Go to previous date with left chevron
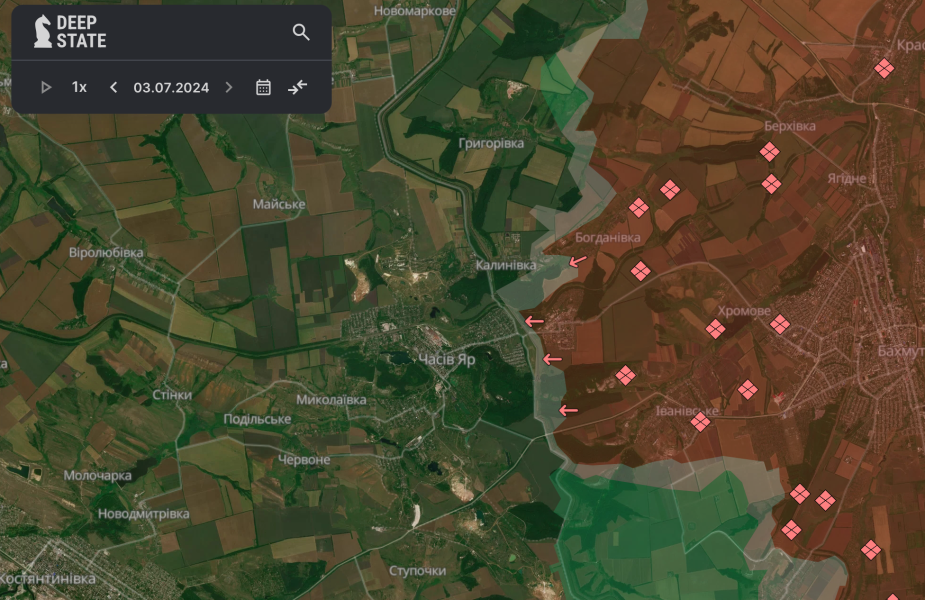Viewport: 925px width, 600px height. pyautogui.click(x=113, y=87)
